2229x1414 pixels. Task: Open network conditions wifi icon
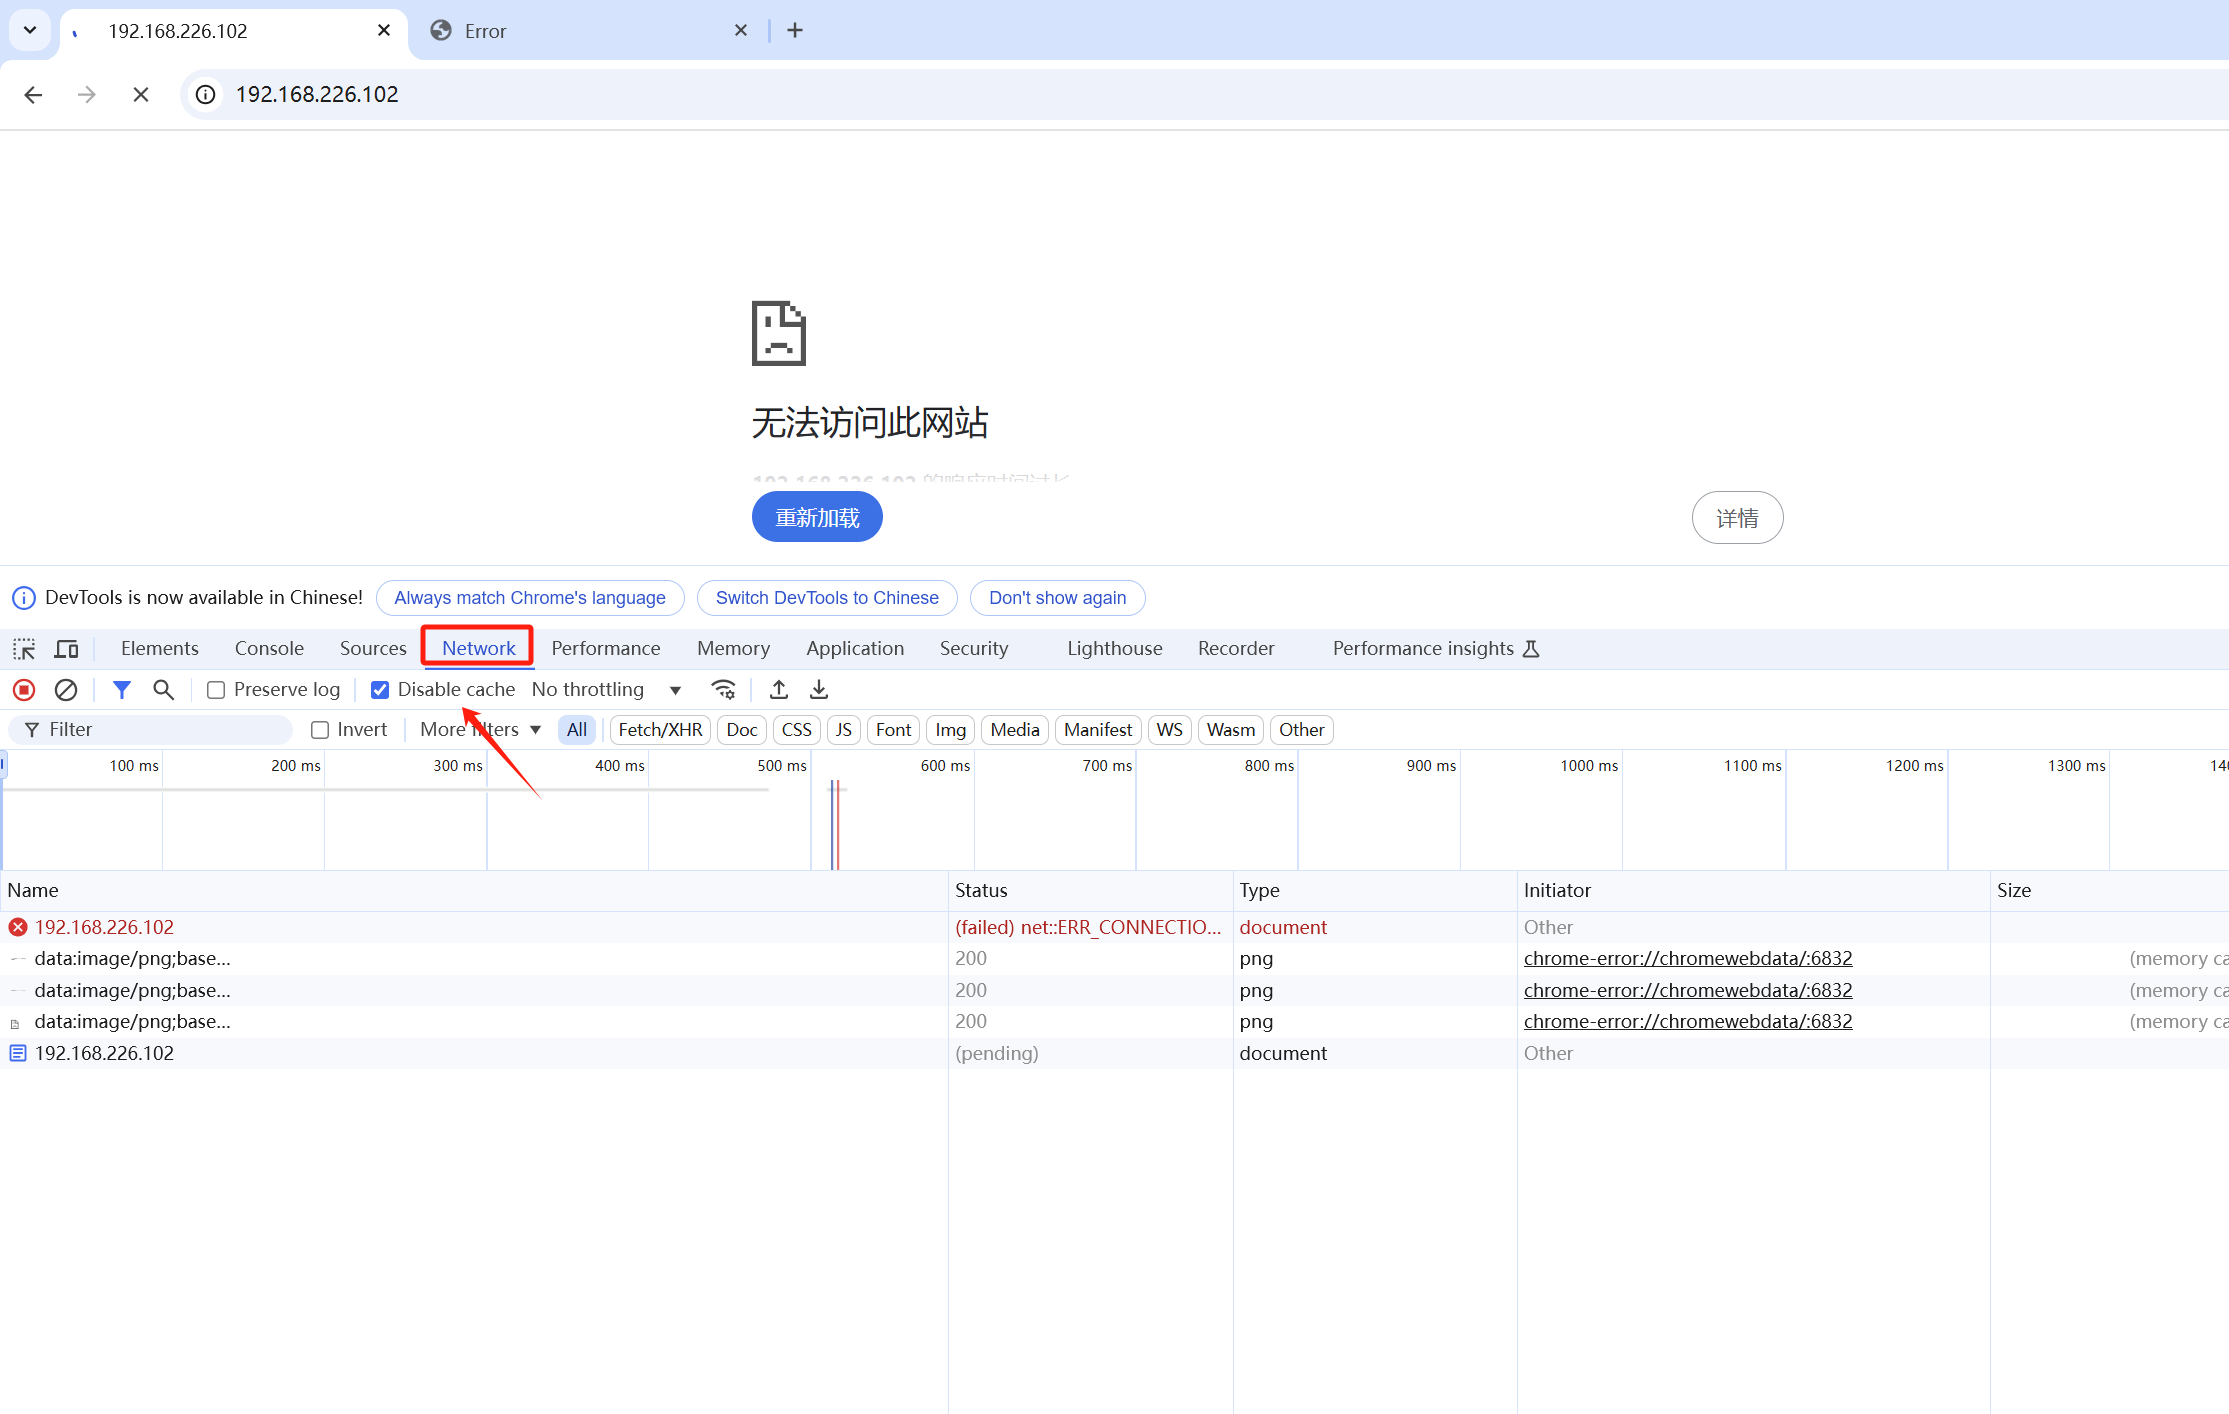click(723, 690)
